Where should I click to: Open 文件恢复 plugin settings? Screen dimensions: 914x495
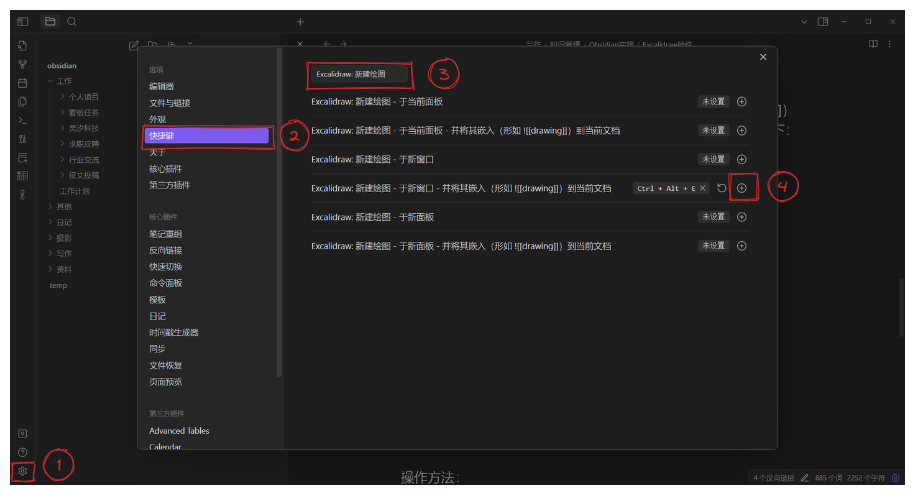[x=166, y=366]
